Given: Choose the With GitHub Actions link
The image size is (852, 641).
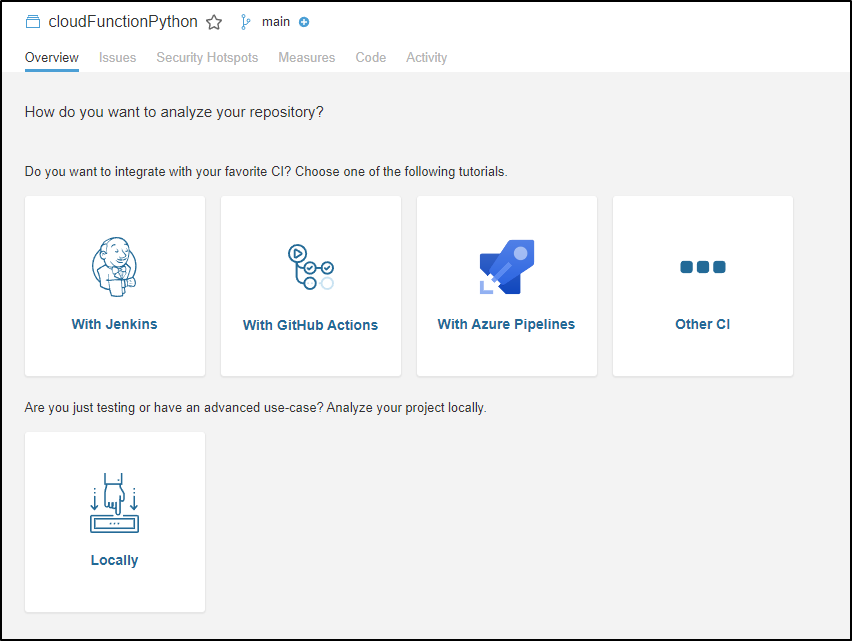Looking at the screenshot, I should (x=310, y=325).
